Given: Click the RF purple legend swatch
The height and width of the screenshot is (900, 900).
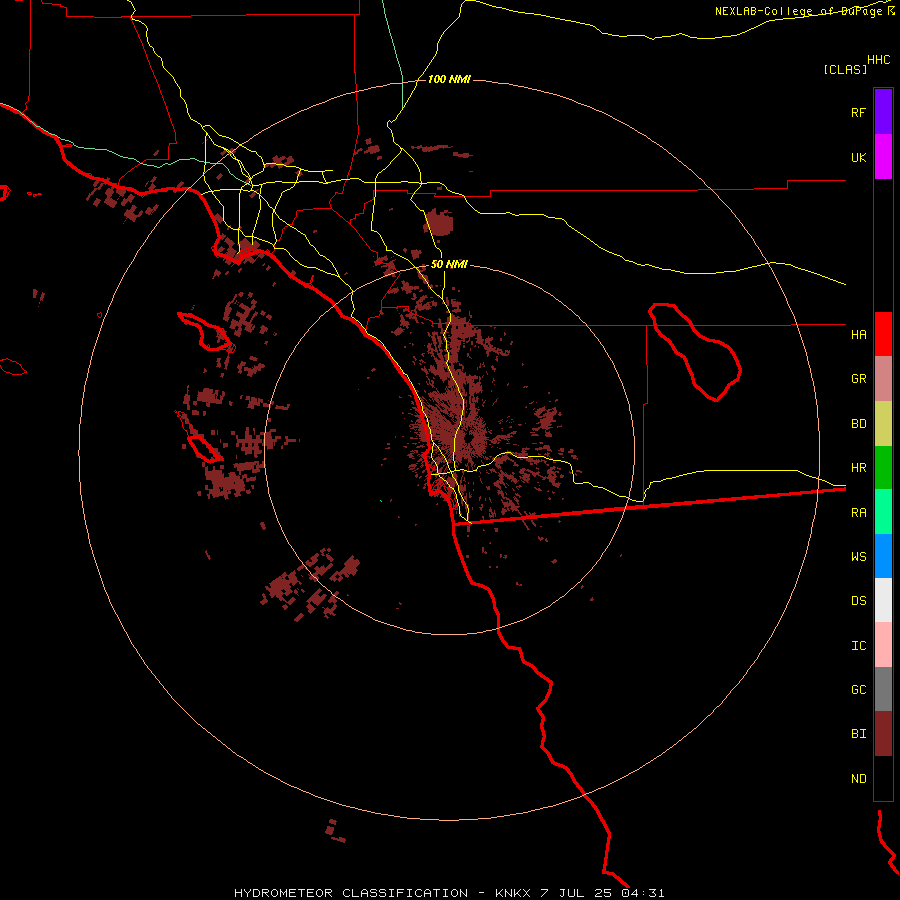Looking at the screenshot, I should click(x=883, y=112).
